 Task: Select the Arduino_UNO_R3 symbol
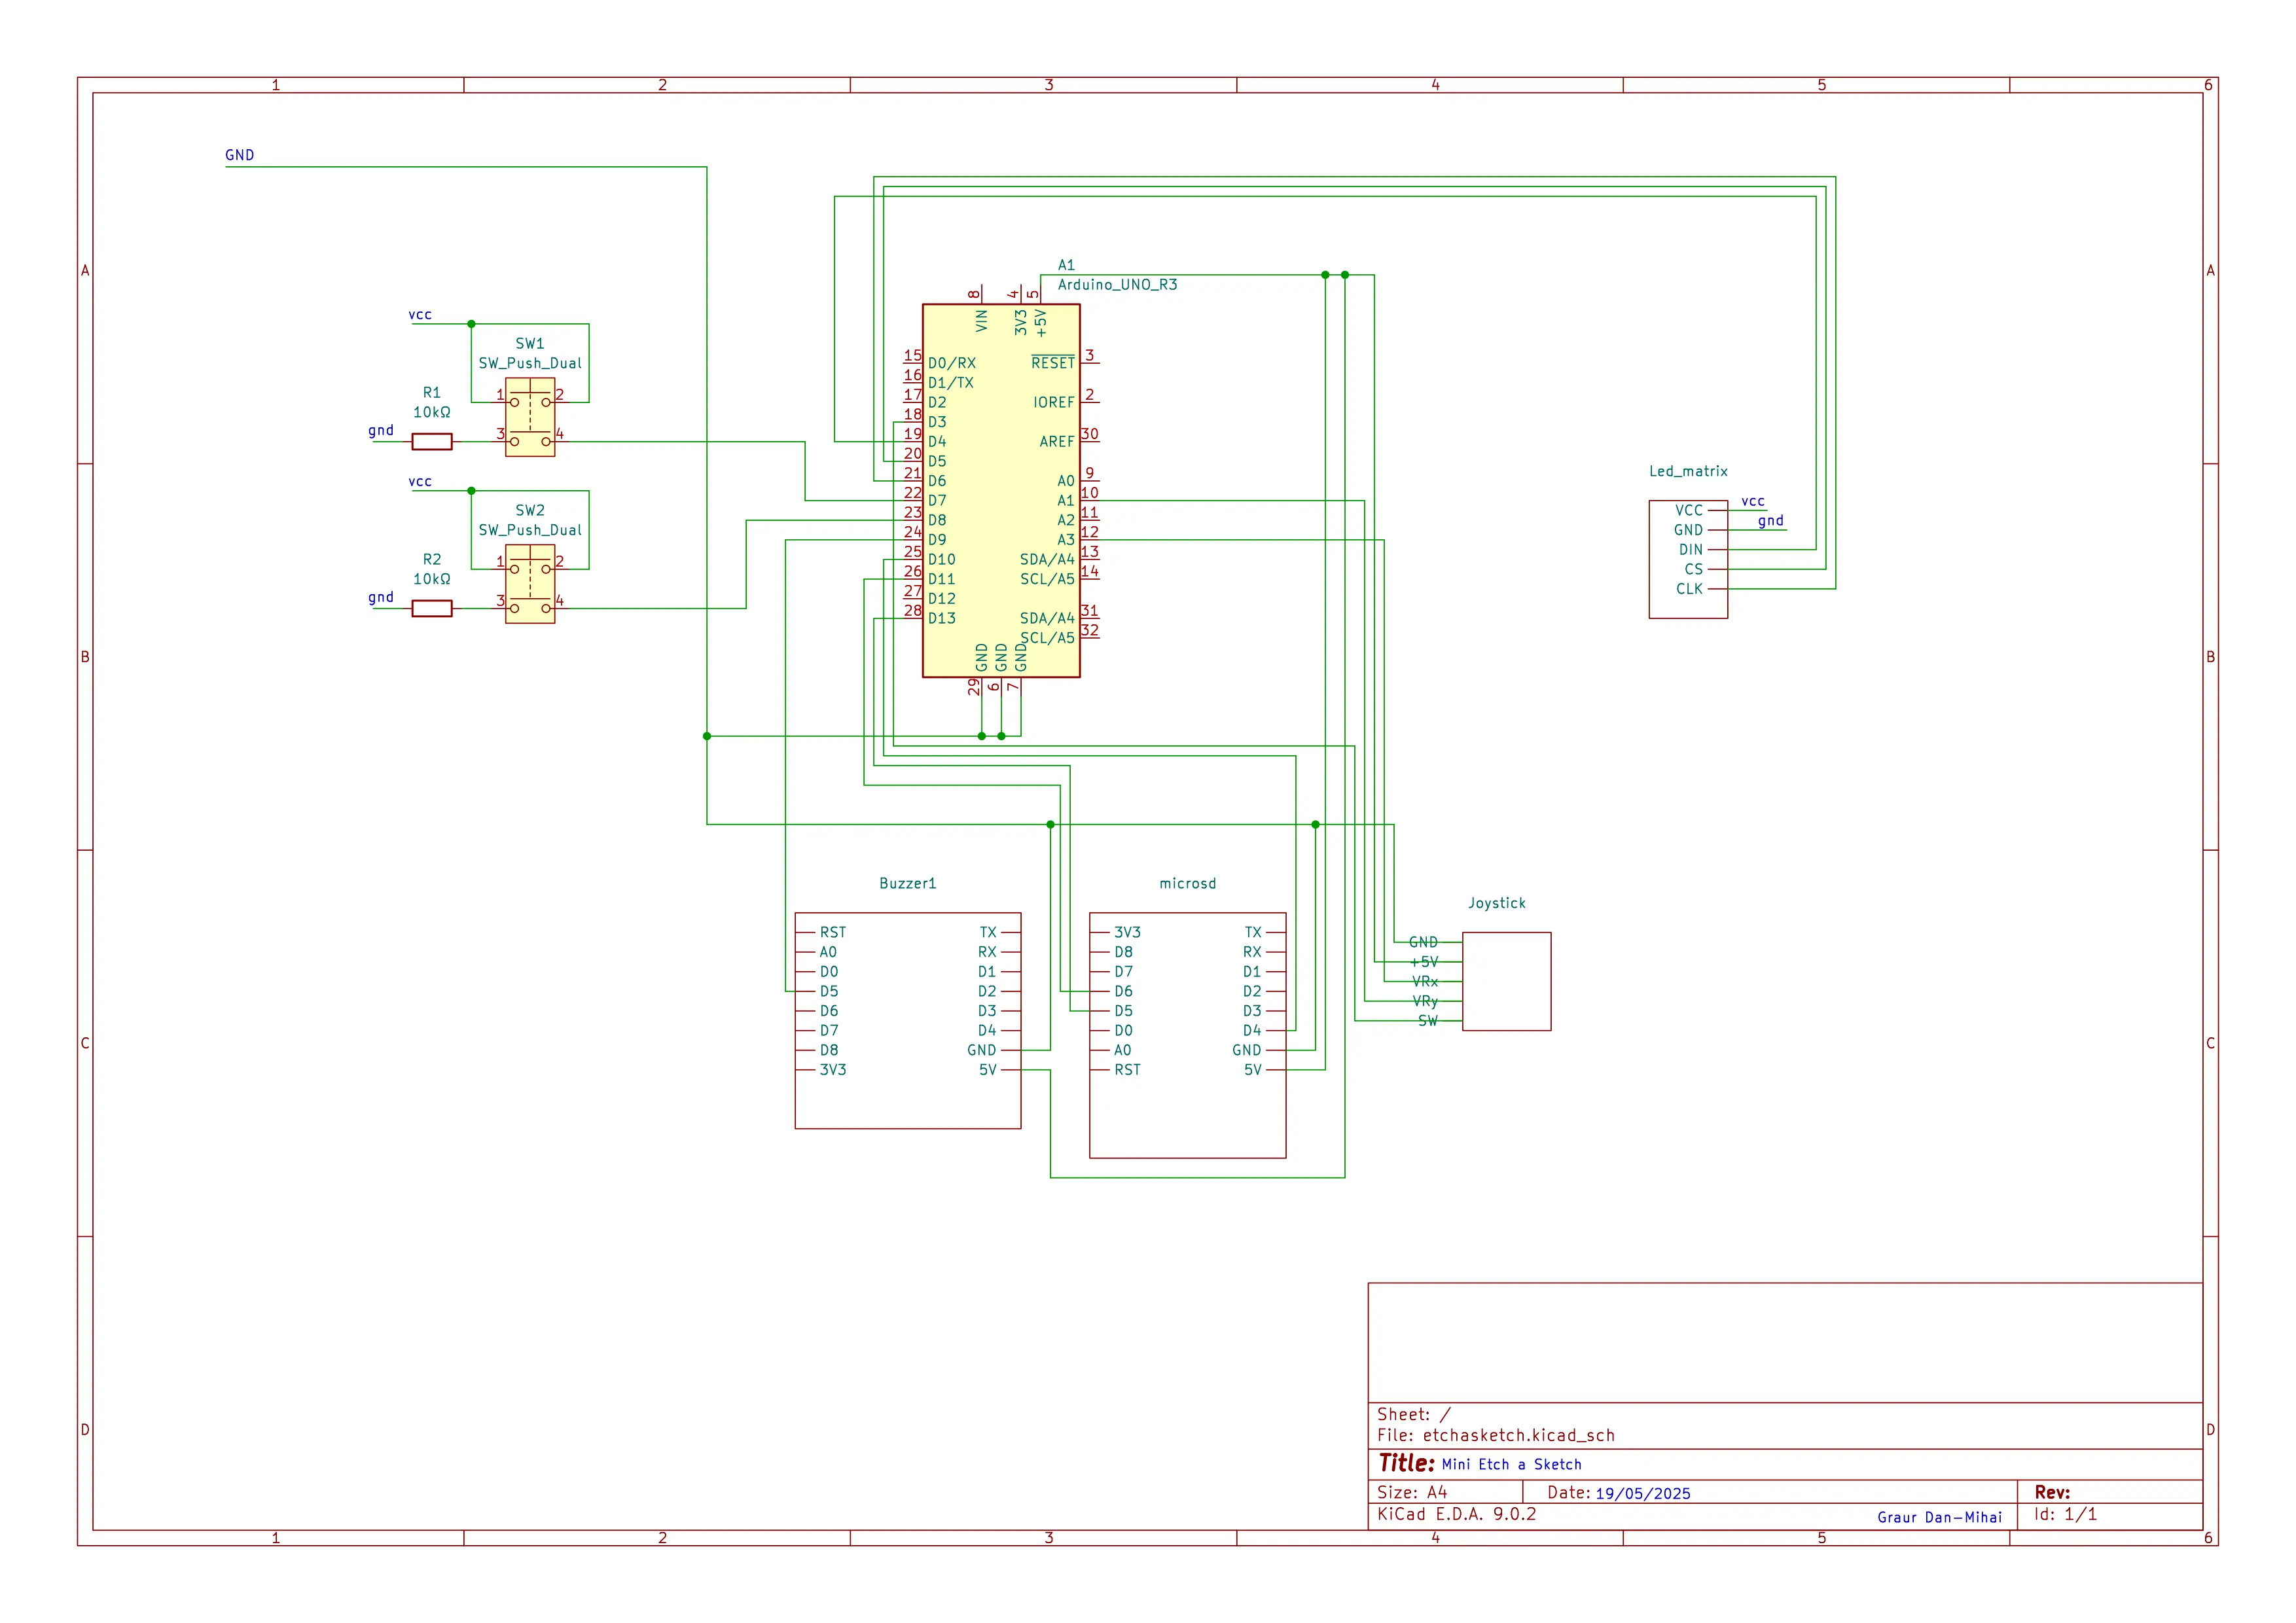coord(1000,490)
